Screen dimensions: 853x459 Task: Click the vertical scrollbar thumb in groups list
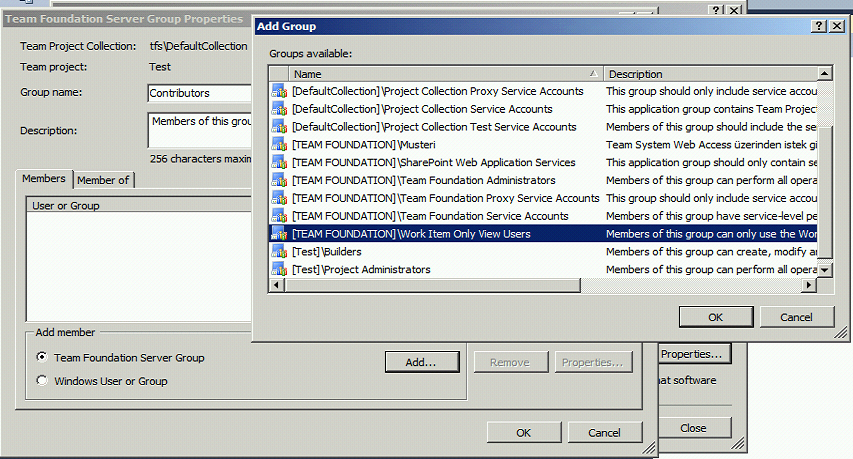pos(825,192)
